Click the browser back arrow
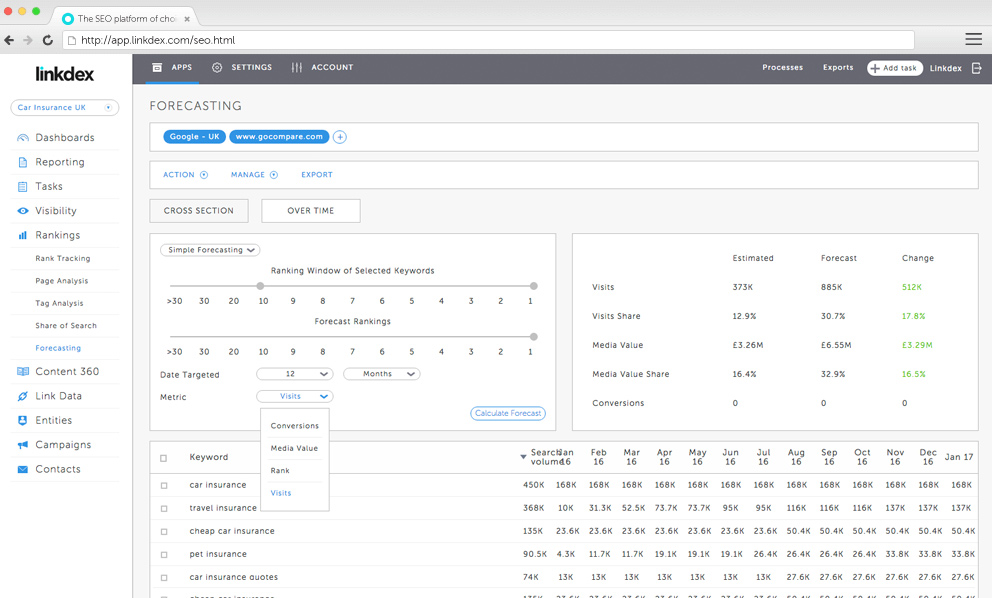Image resolution: width=992 pixels, height=598 pixels. coord(9,40)
